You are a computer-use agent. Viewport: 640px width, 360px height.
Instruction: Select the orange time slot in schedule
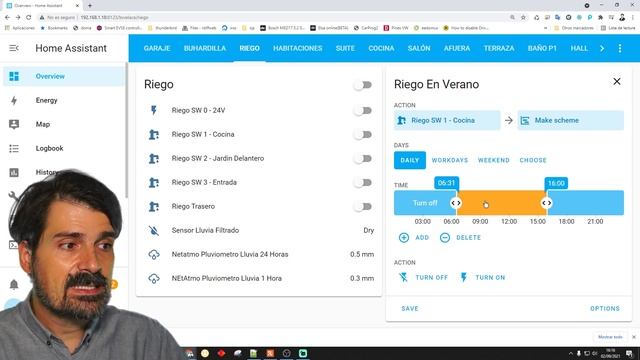coord(501,203)
